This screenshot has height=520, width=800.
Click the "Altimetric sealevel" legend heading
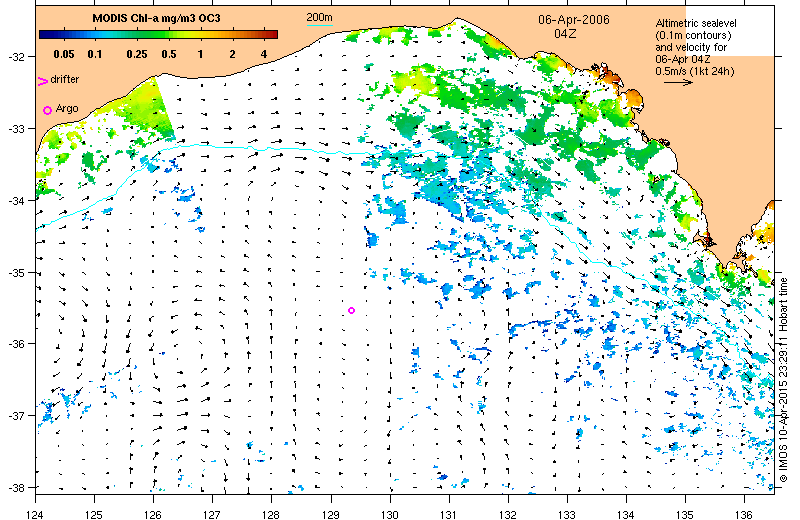click(696, 23)
